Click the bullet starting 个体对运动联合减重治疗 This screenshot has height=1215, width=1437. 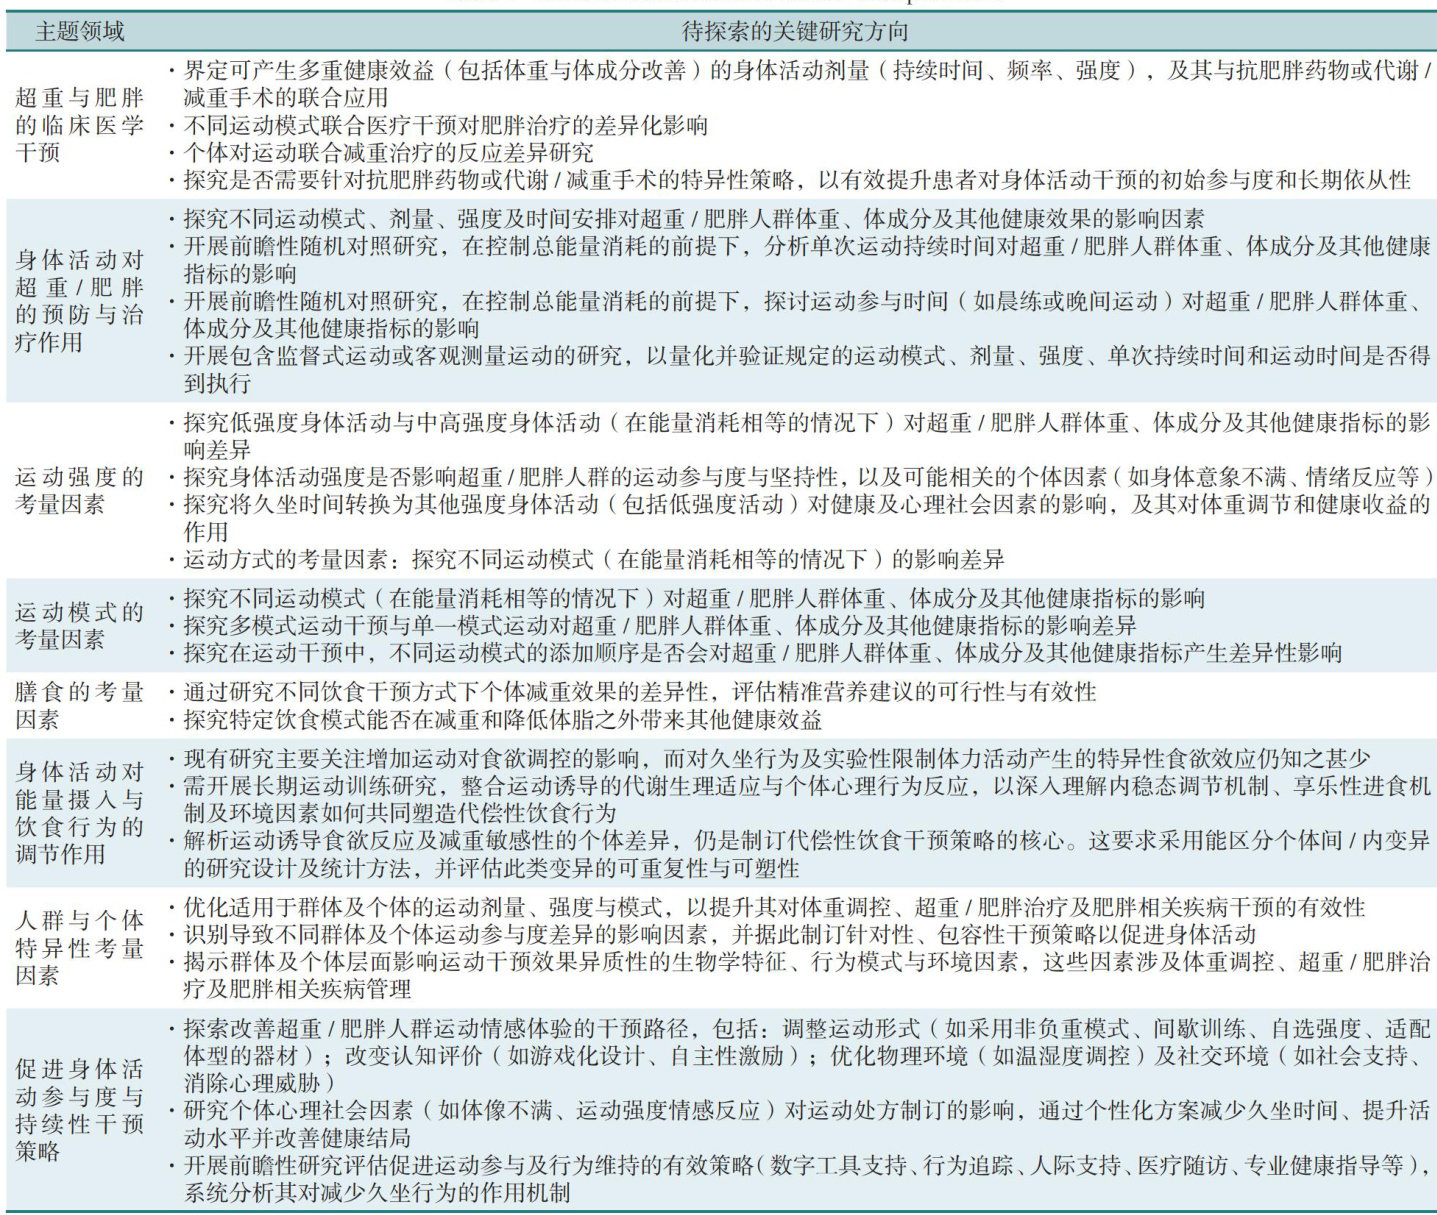388,153
